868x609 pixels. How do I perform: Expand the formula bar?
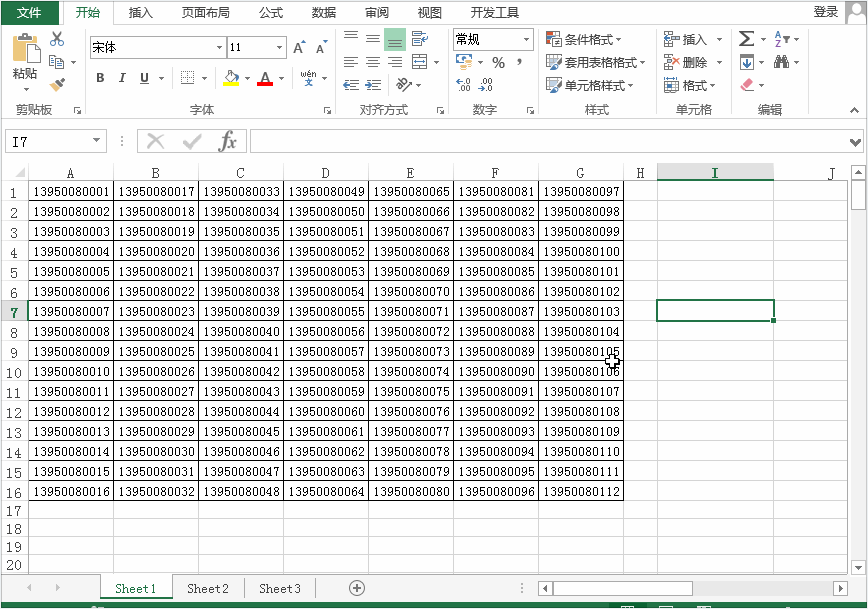(x=855, y=142)
